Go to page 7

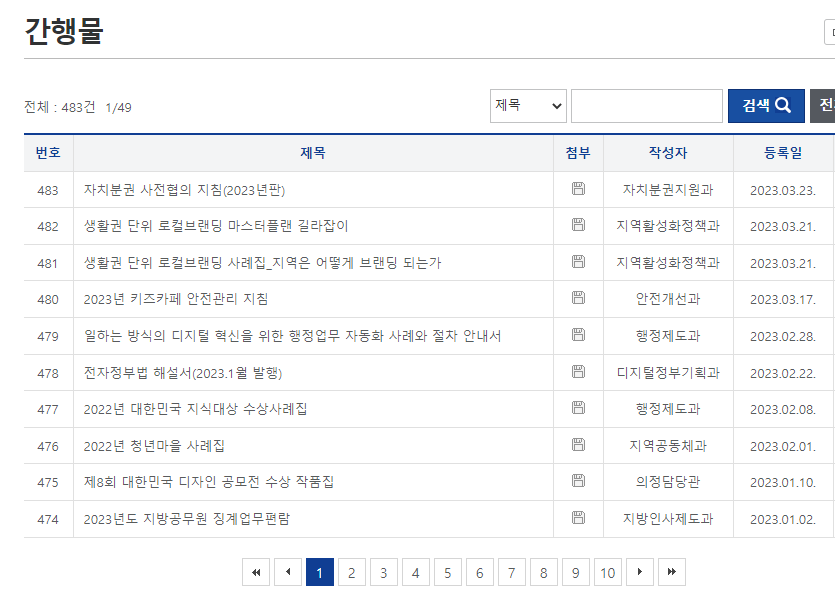[x=512, y=572]
